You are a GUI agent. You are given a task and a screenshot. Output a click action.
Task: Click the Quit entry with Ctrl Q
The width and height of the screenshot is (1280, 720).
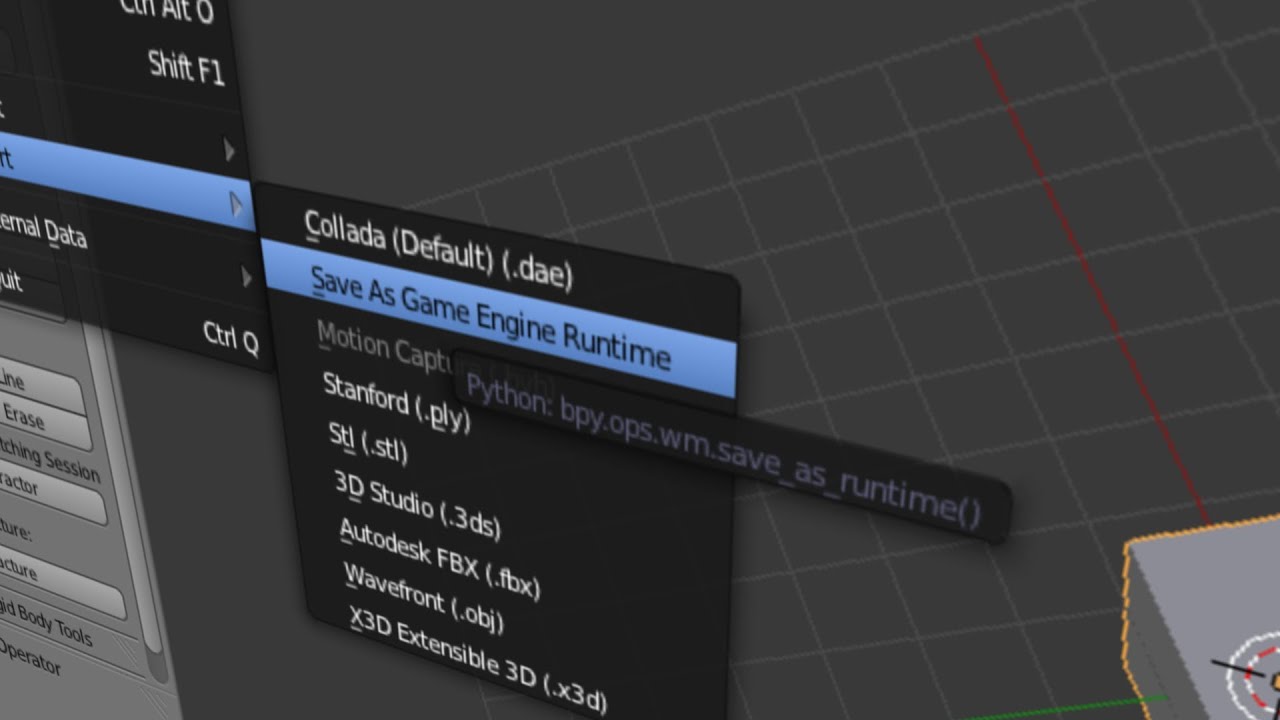tap(130, 310)
